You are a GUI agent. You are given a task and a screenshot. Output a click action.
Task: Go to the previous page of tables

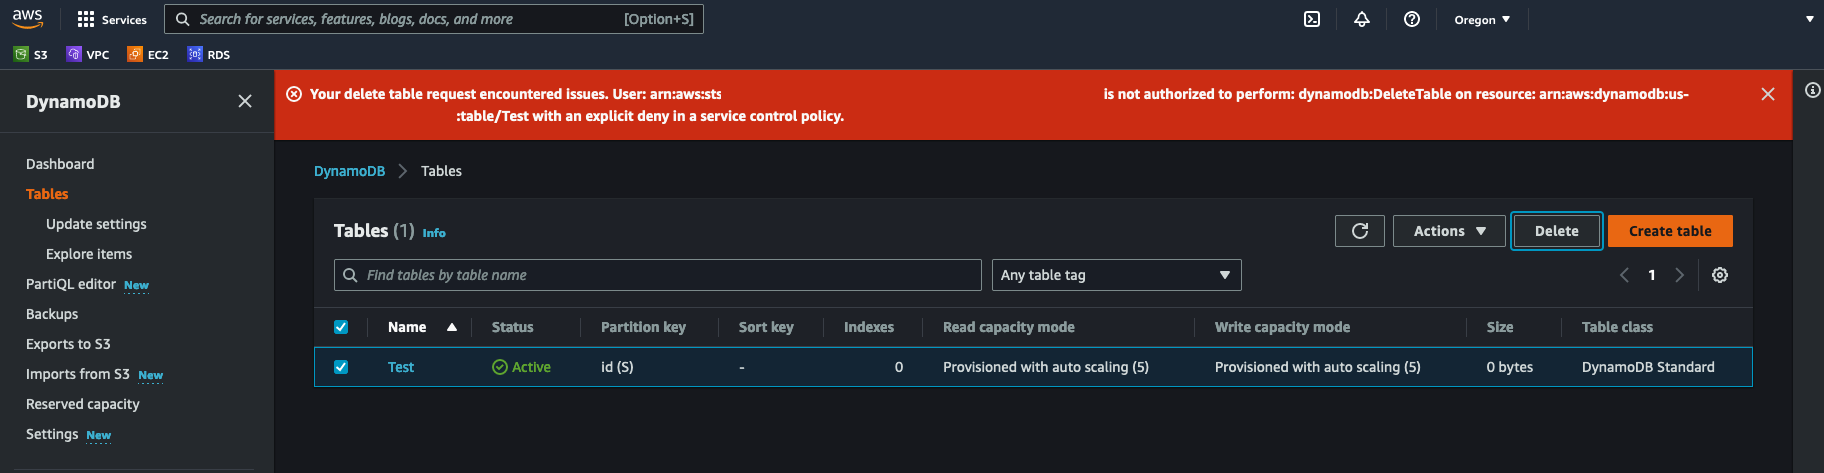click(1624, 275)
